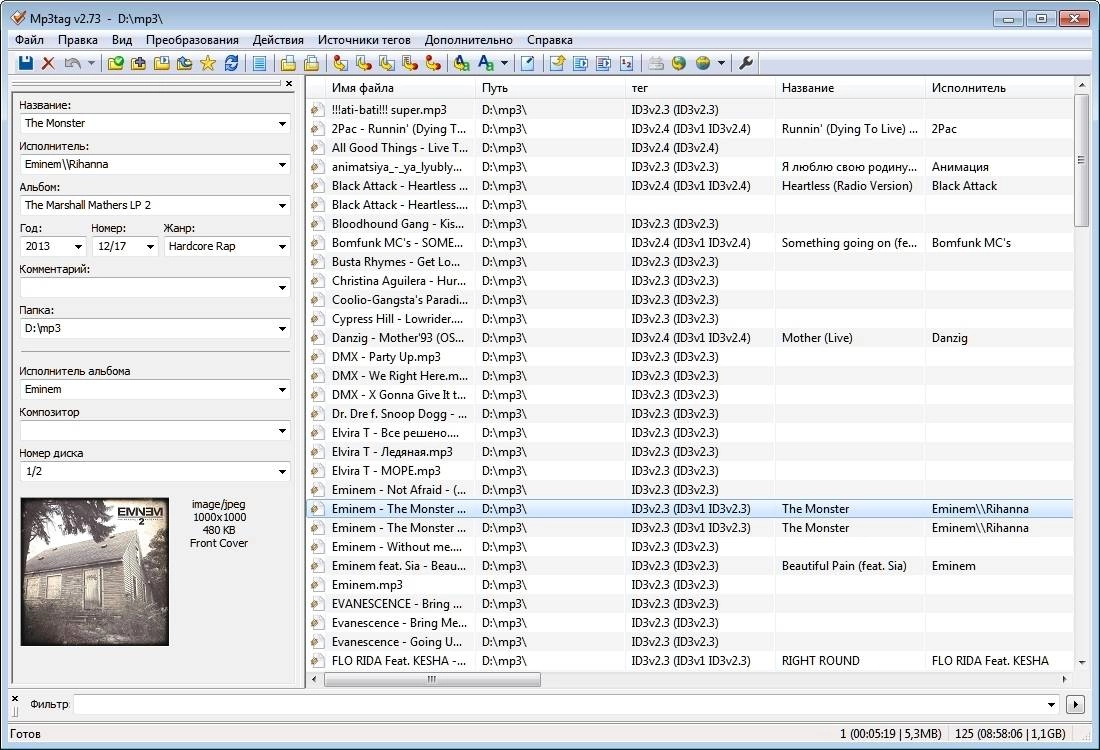Open the auto-numbering wizard icon
Image resolution: width=1100 pixels, height=750 pixels.
click(x=626, y=63)
